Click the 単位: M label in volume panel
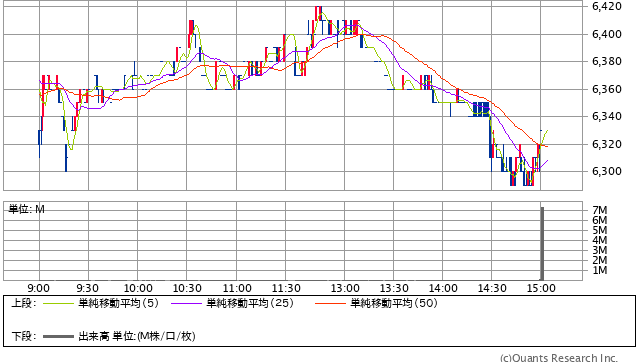 click(27, 209)
